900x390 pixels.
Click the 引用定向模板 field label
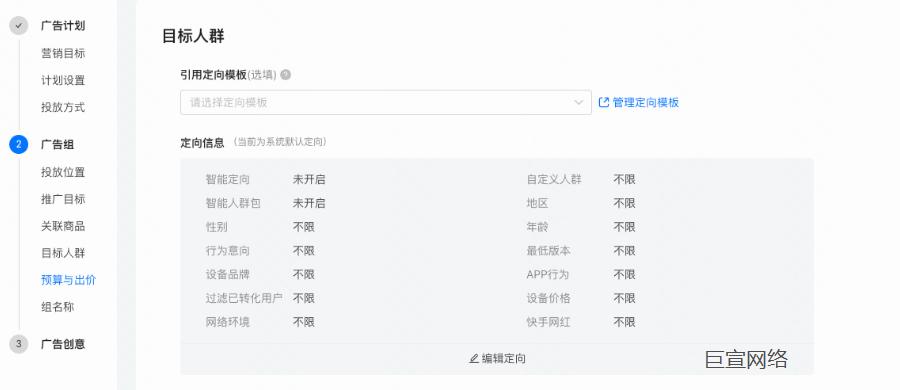click(214, 75)
